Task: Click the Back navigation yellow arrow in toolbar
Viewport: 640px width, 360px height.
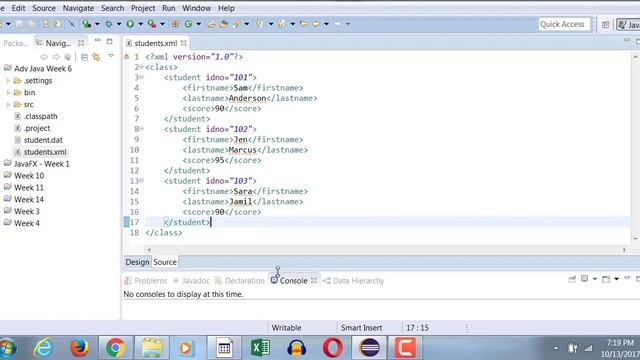Action: point(316,24)
